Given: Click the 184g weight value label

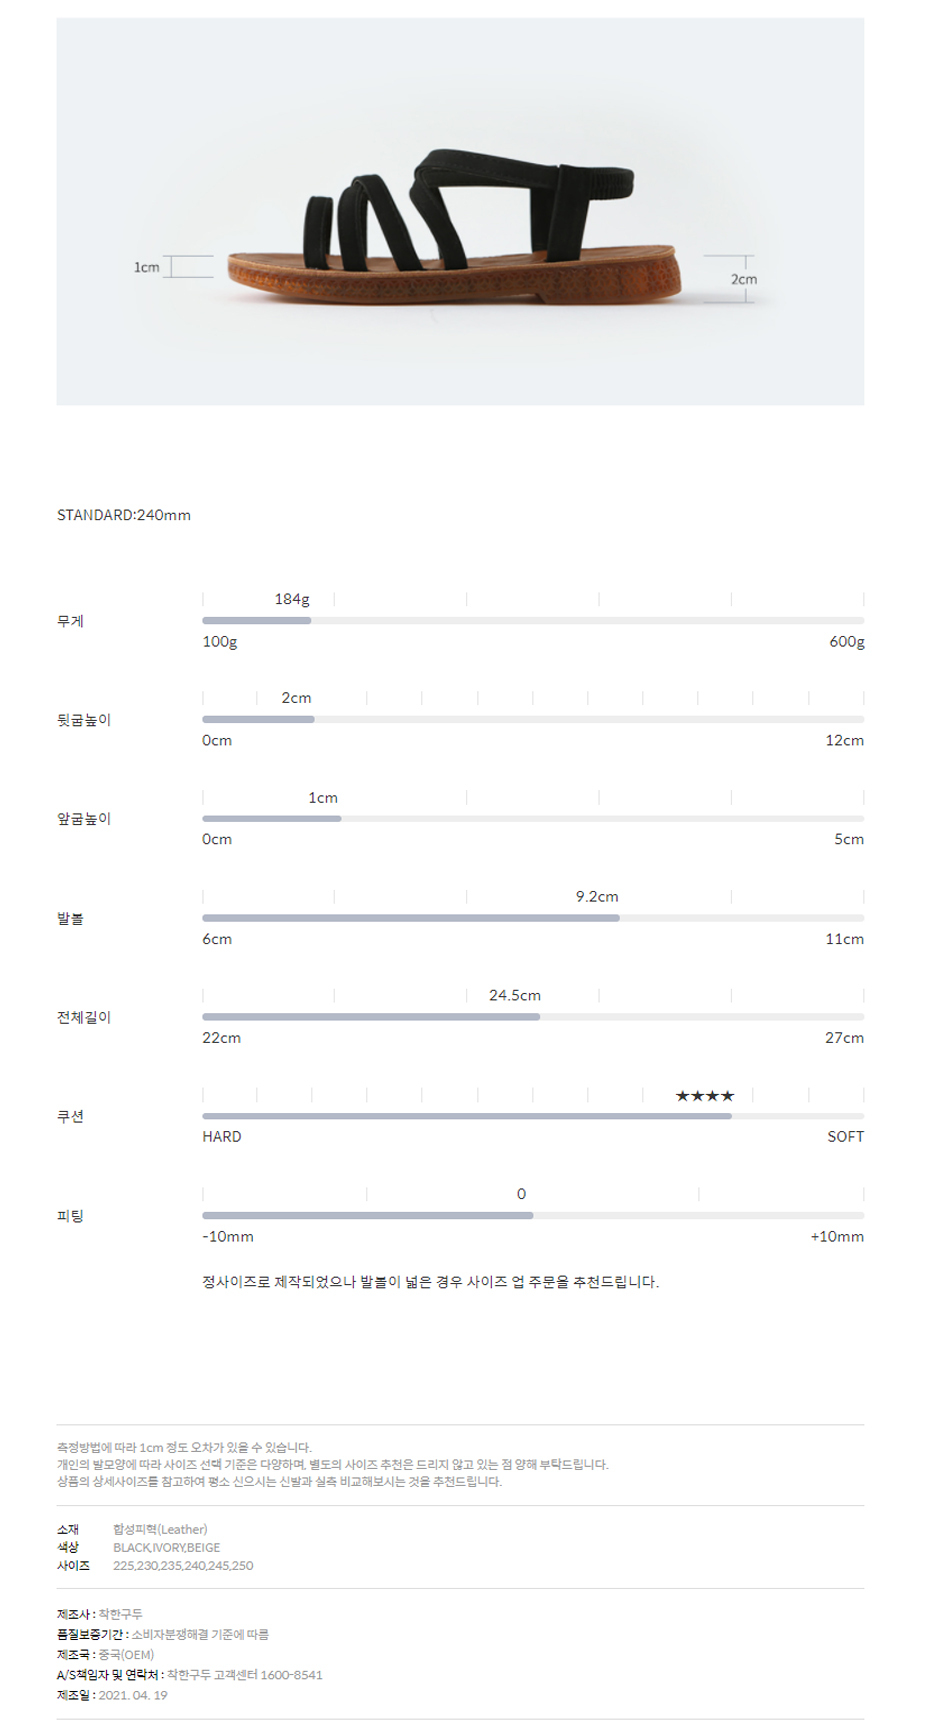Looking at the screenshot, I should tap(292, 599).
